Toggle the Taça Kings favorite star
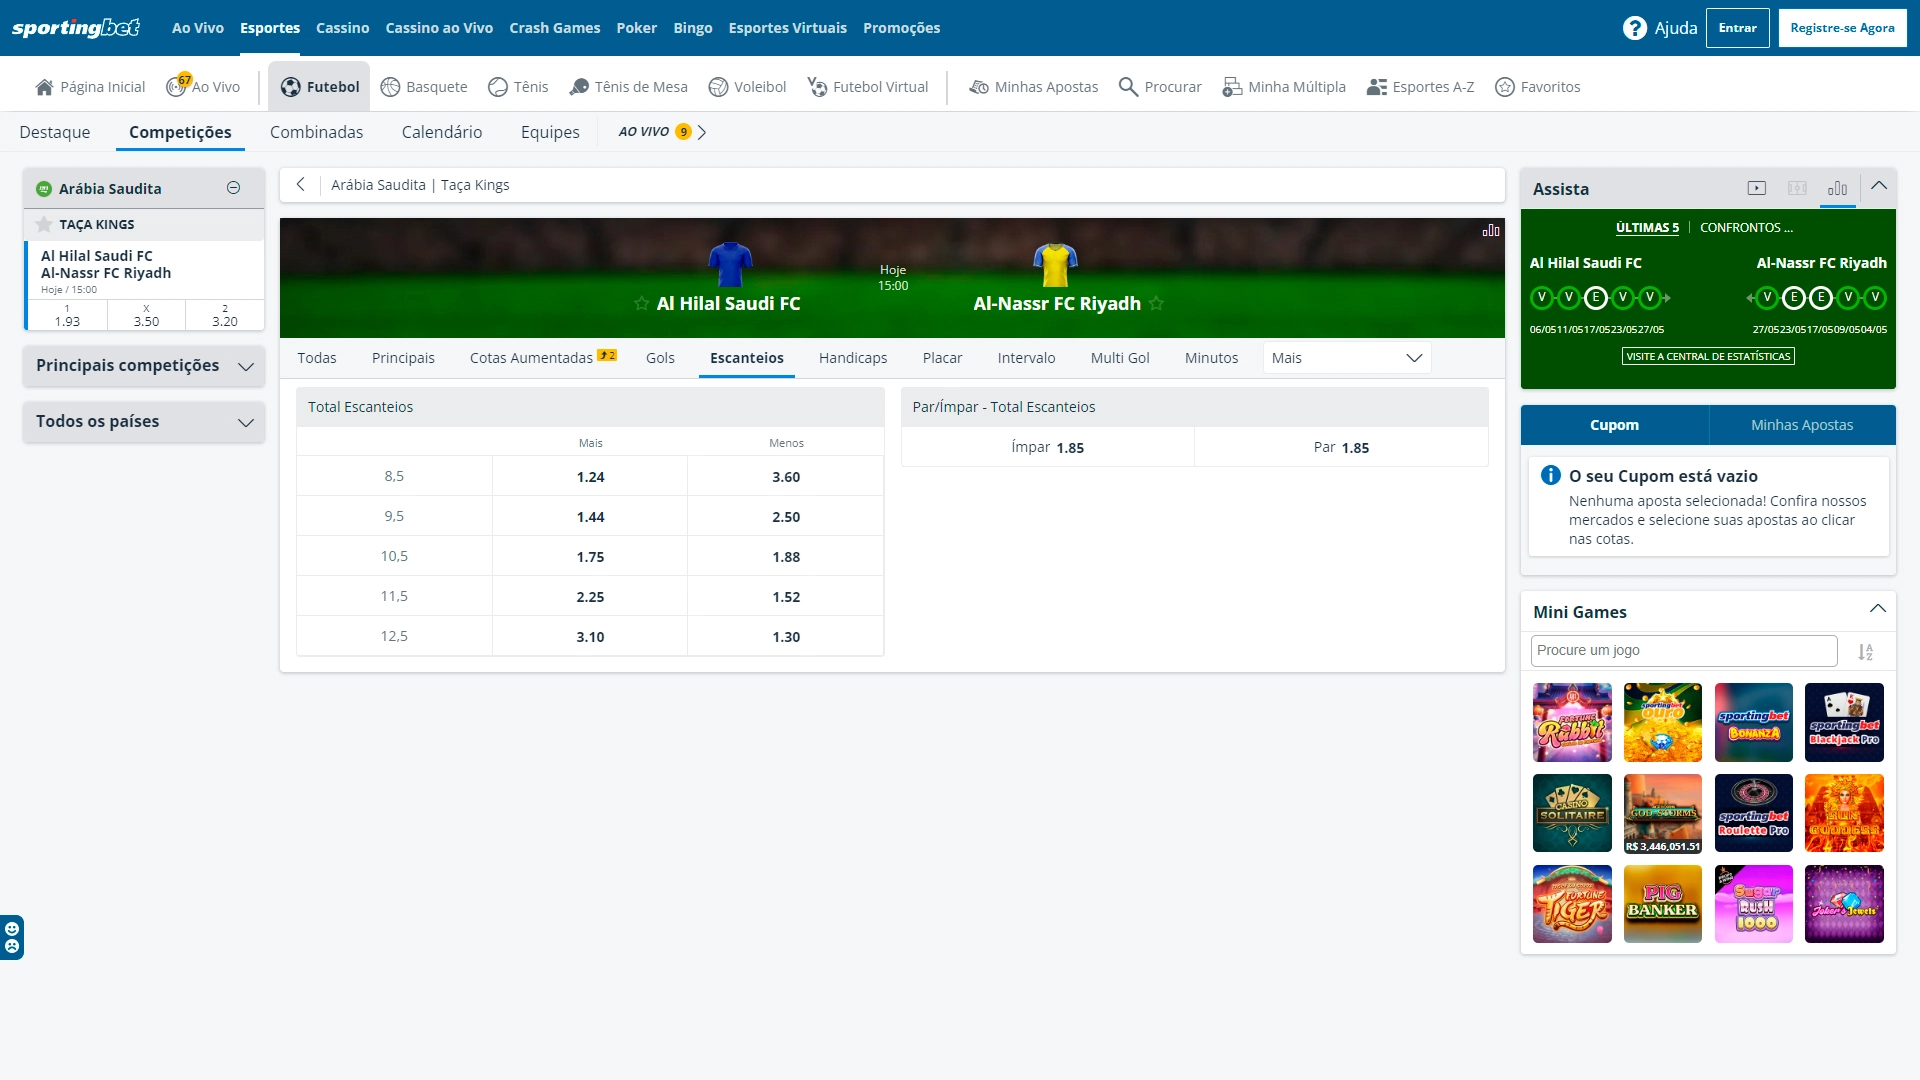 (x=44, y=224)
